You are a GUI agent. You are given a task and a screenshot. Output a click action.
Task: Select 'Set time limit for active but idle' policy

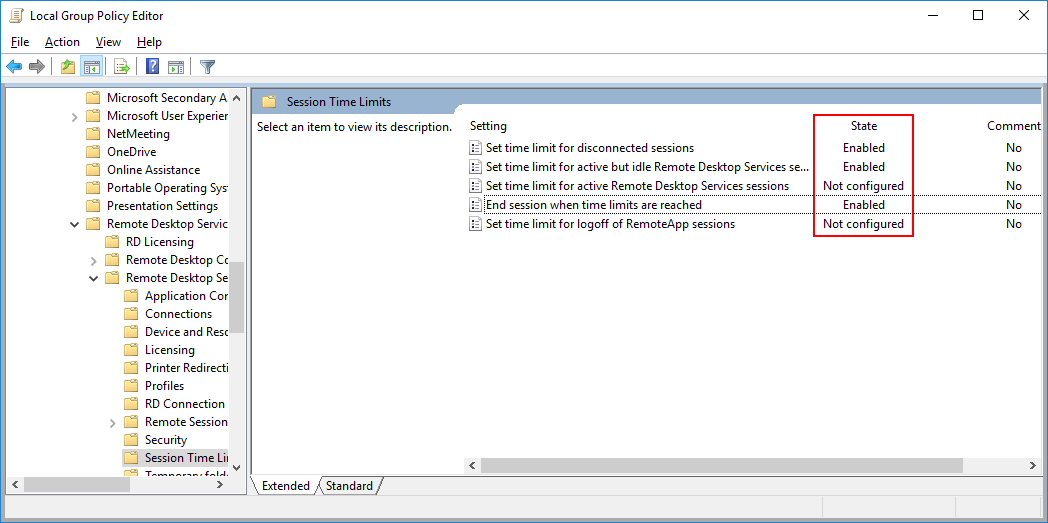point(648,166)
